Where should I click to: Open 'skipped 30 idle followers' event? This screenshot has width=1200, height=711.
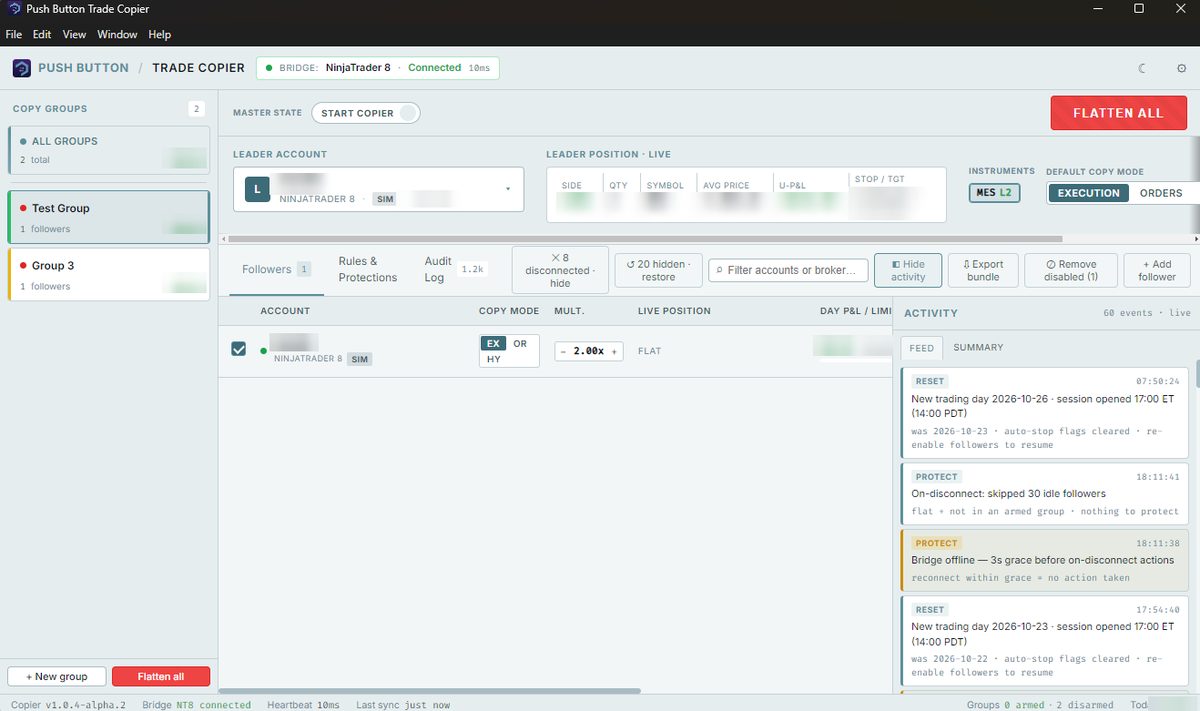coord(1047,493)
